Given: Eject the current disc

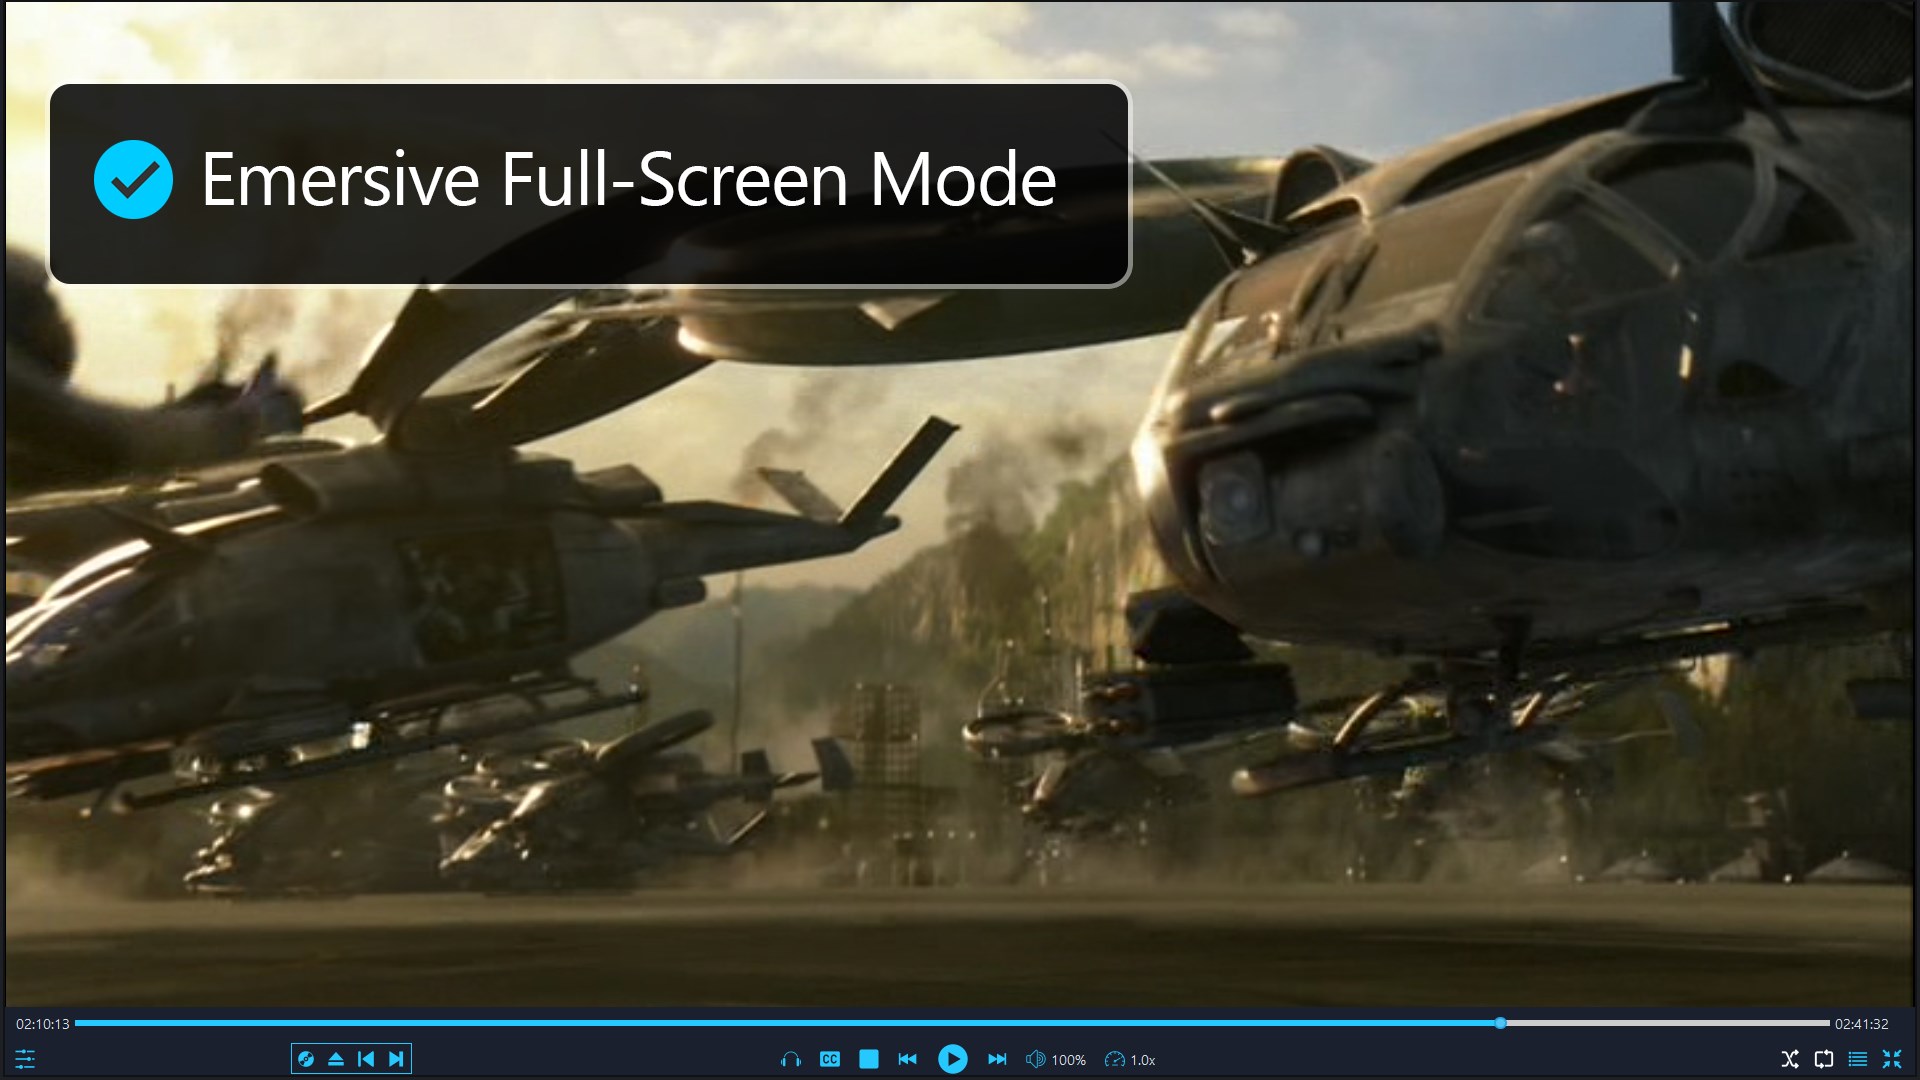Looking at the screenshot, I should pyautogui.click(x=335, y=1059).
